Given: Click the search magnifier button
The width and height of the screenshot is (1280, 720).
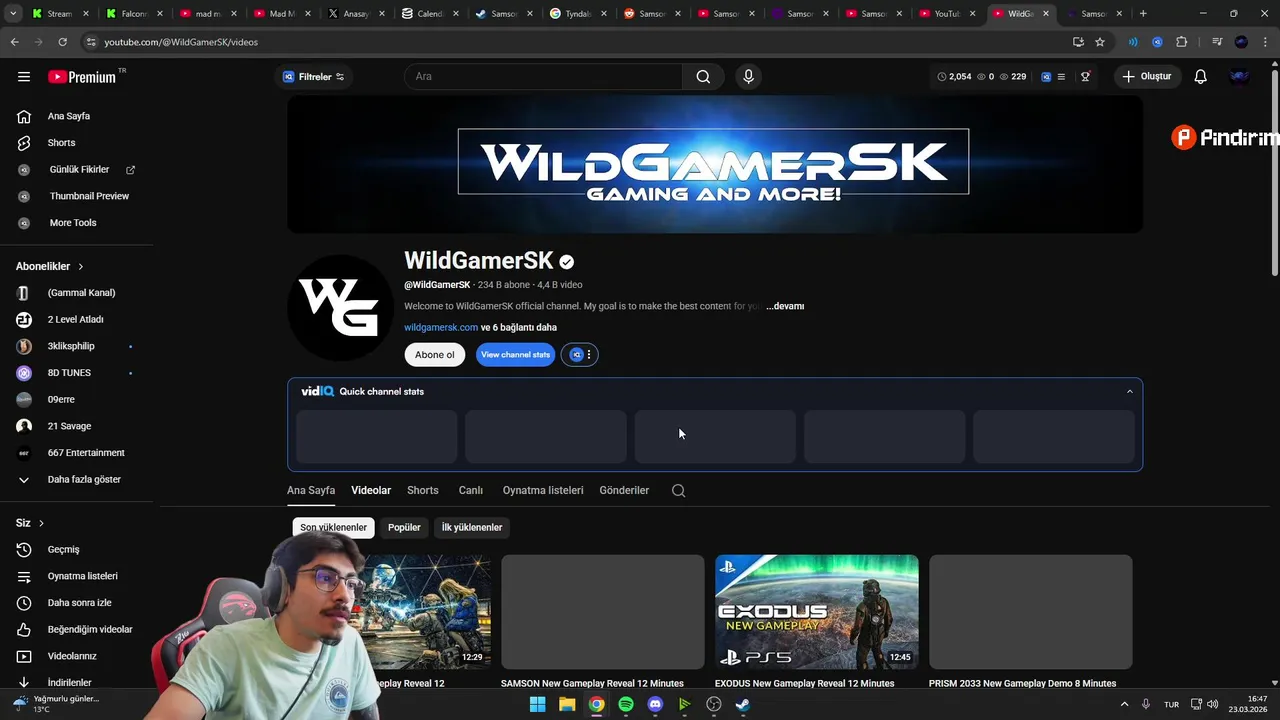Looking at the screenshot, I should (x=703, y=77).
